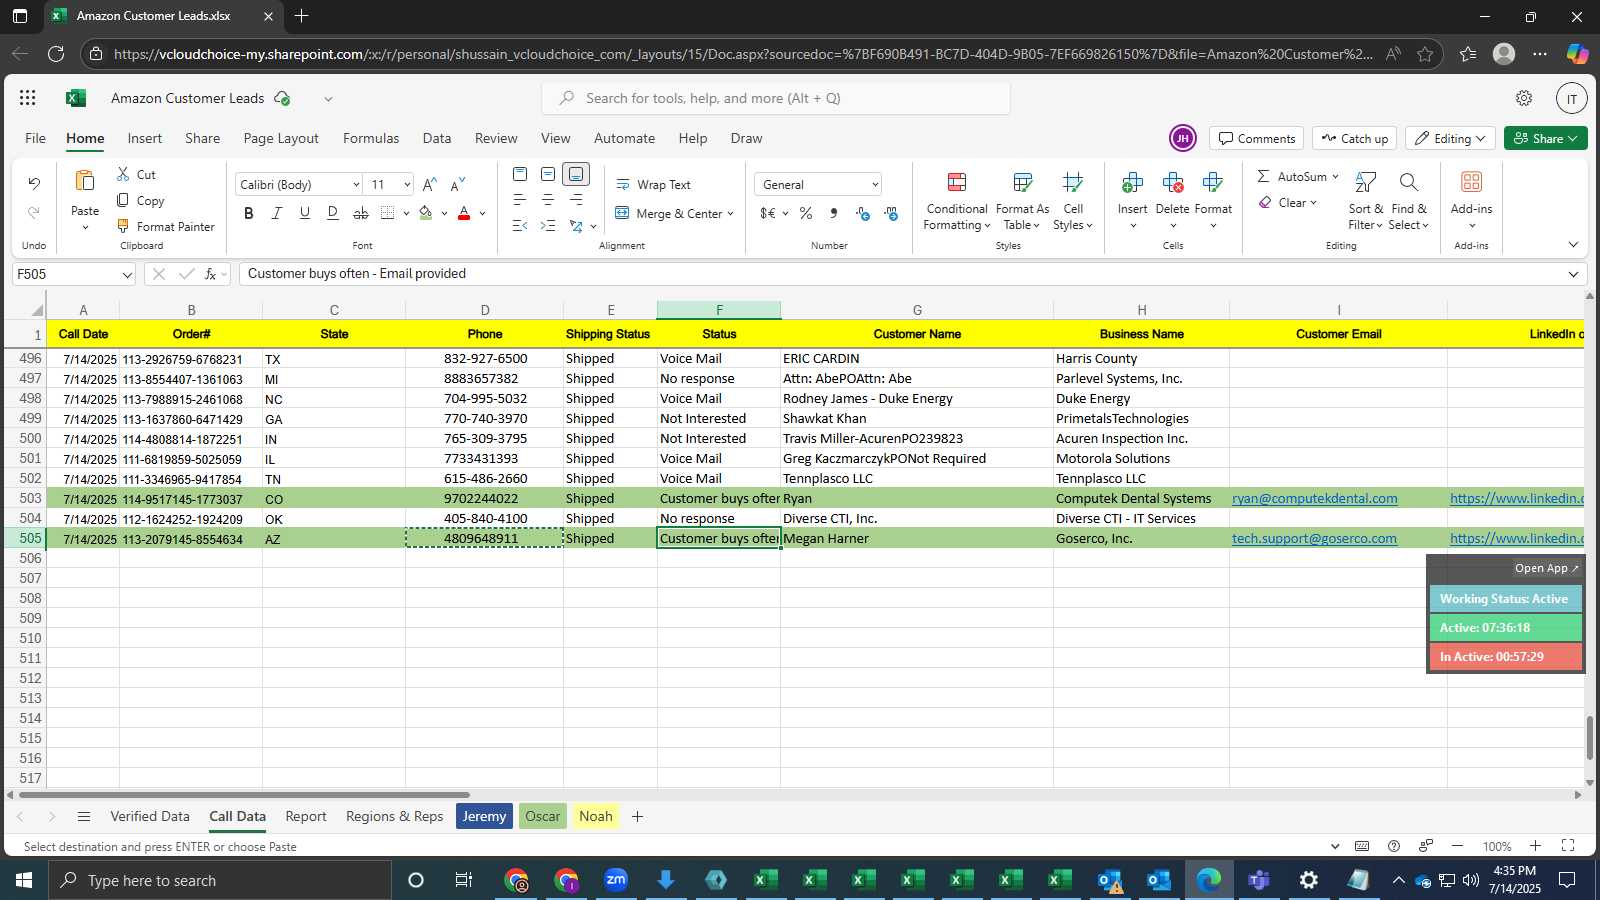Open the tech.support@goserco.com email link
1600x900 pixels.
coord(1314,539)
